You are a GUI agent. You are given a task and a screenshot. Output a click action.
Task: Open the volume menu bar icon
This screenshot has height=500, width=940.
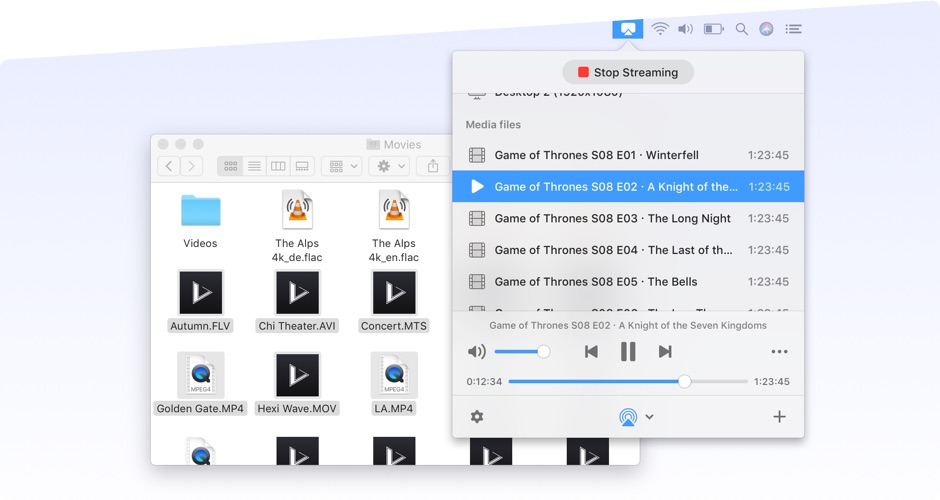[x=685, y=29]
